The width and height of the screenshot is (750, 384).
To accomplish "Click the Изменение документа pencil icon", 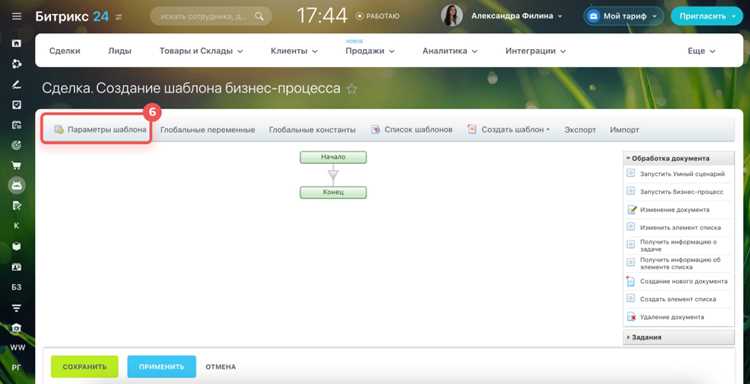I will (x=631, y=209).
